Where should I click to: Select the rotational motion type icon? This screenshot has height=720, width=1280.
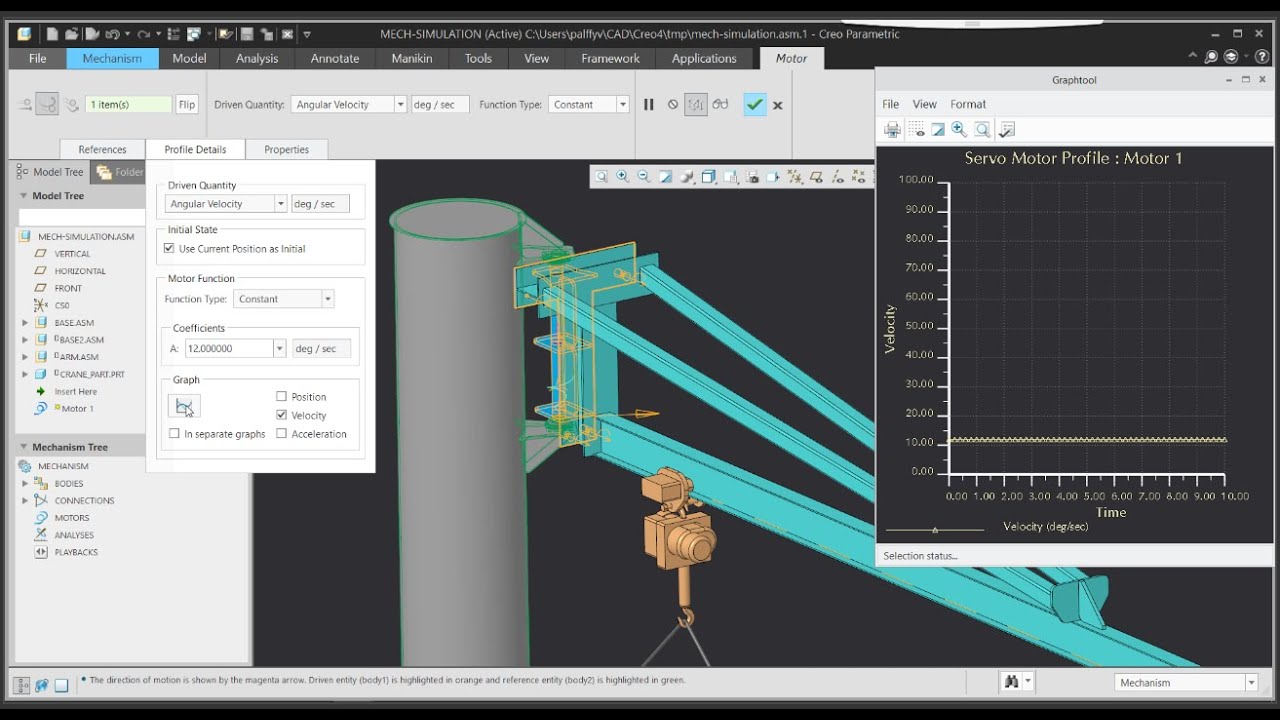coord(47,104)
